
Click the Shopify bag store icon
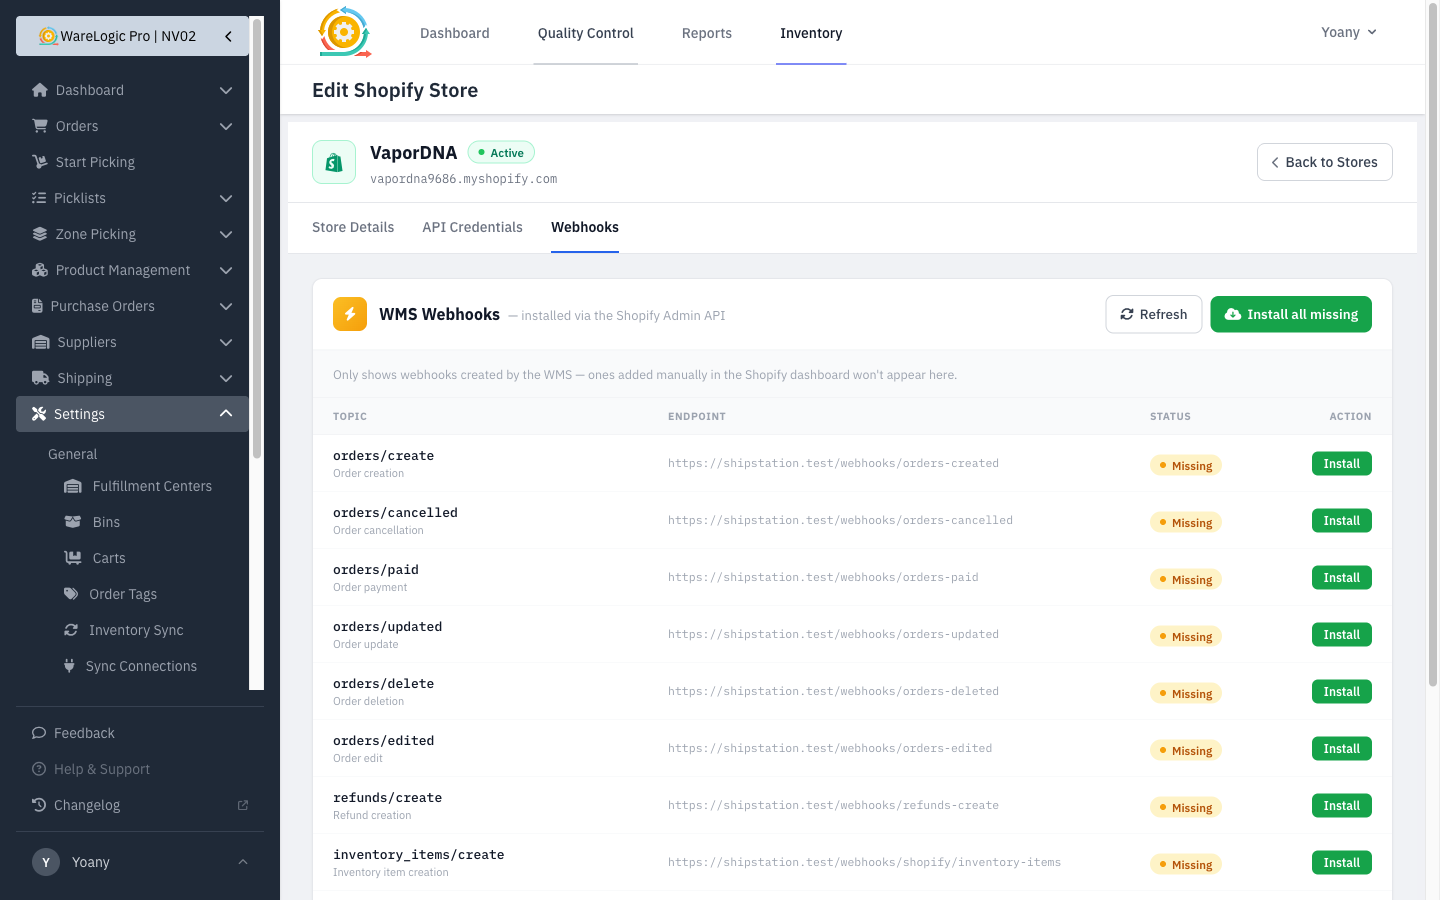pyautogui.click(x=334, y=162)
